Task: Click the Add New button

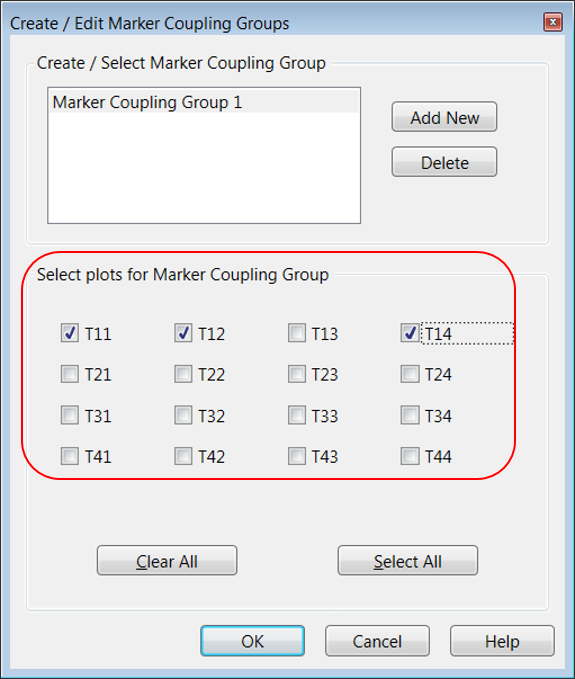Action: (444, 117)
